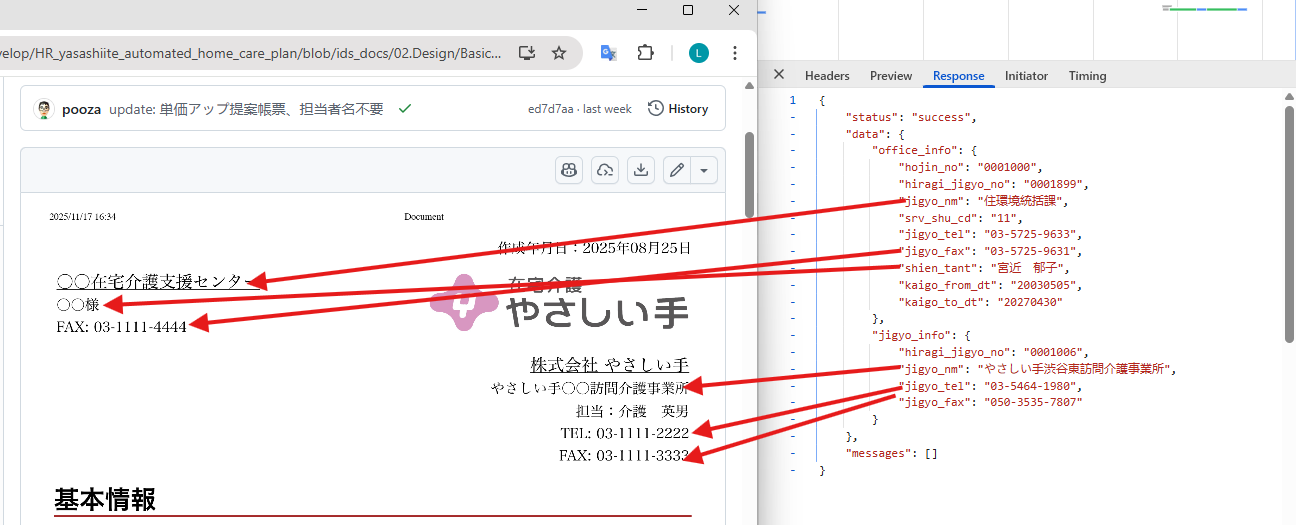1296x525 pixels.
Task: Open the Chrome profile avatar
Action: (699, 53)
